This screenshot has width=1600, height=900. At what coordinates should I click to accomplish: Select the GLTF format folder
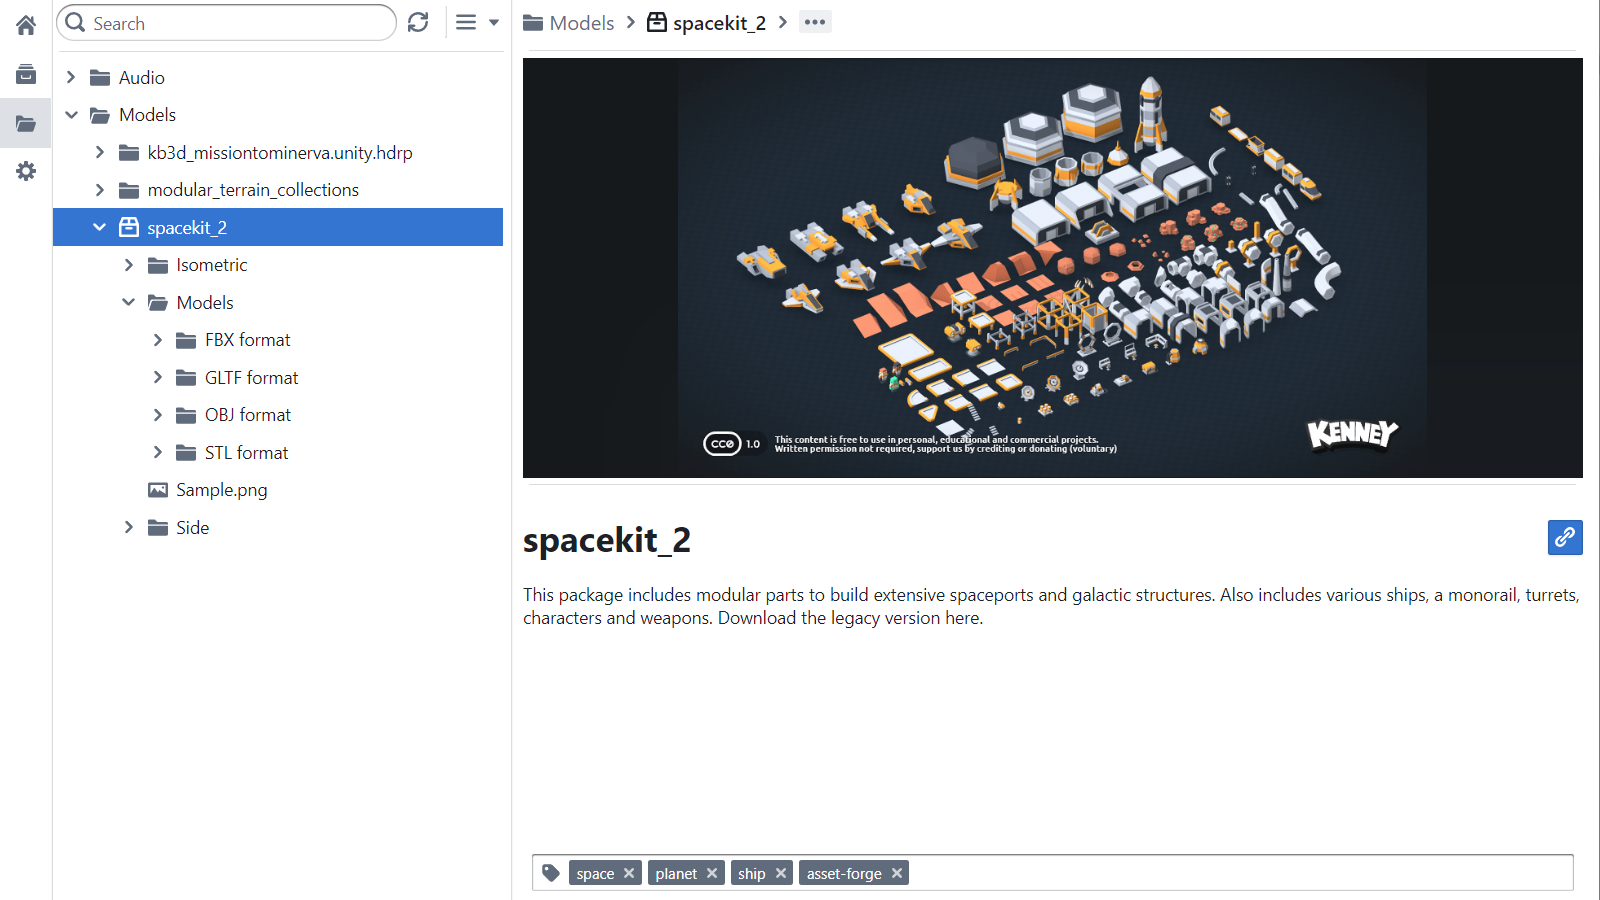click(278, 377)
